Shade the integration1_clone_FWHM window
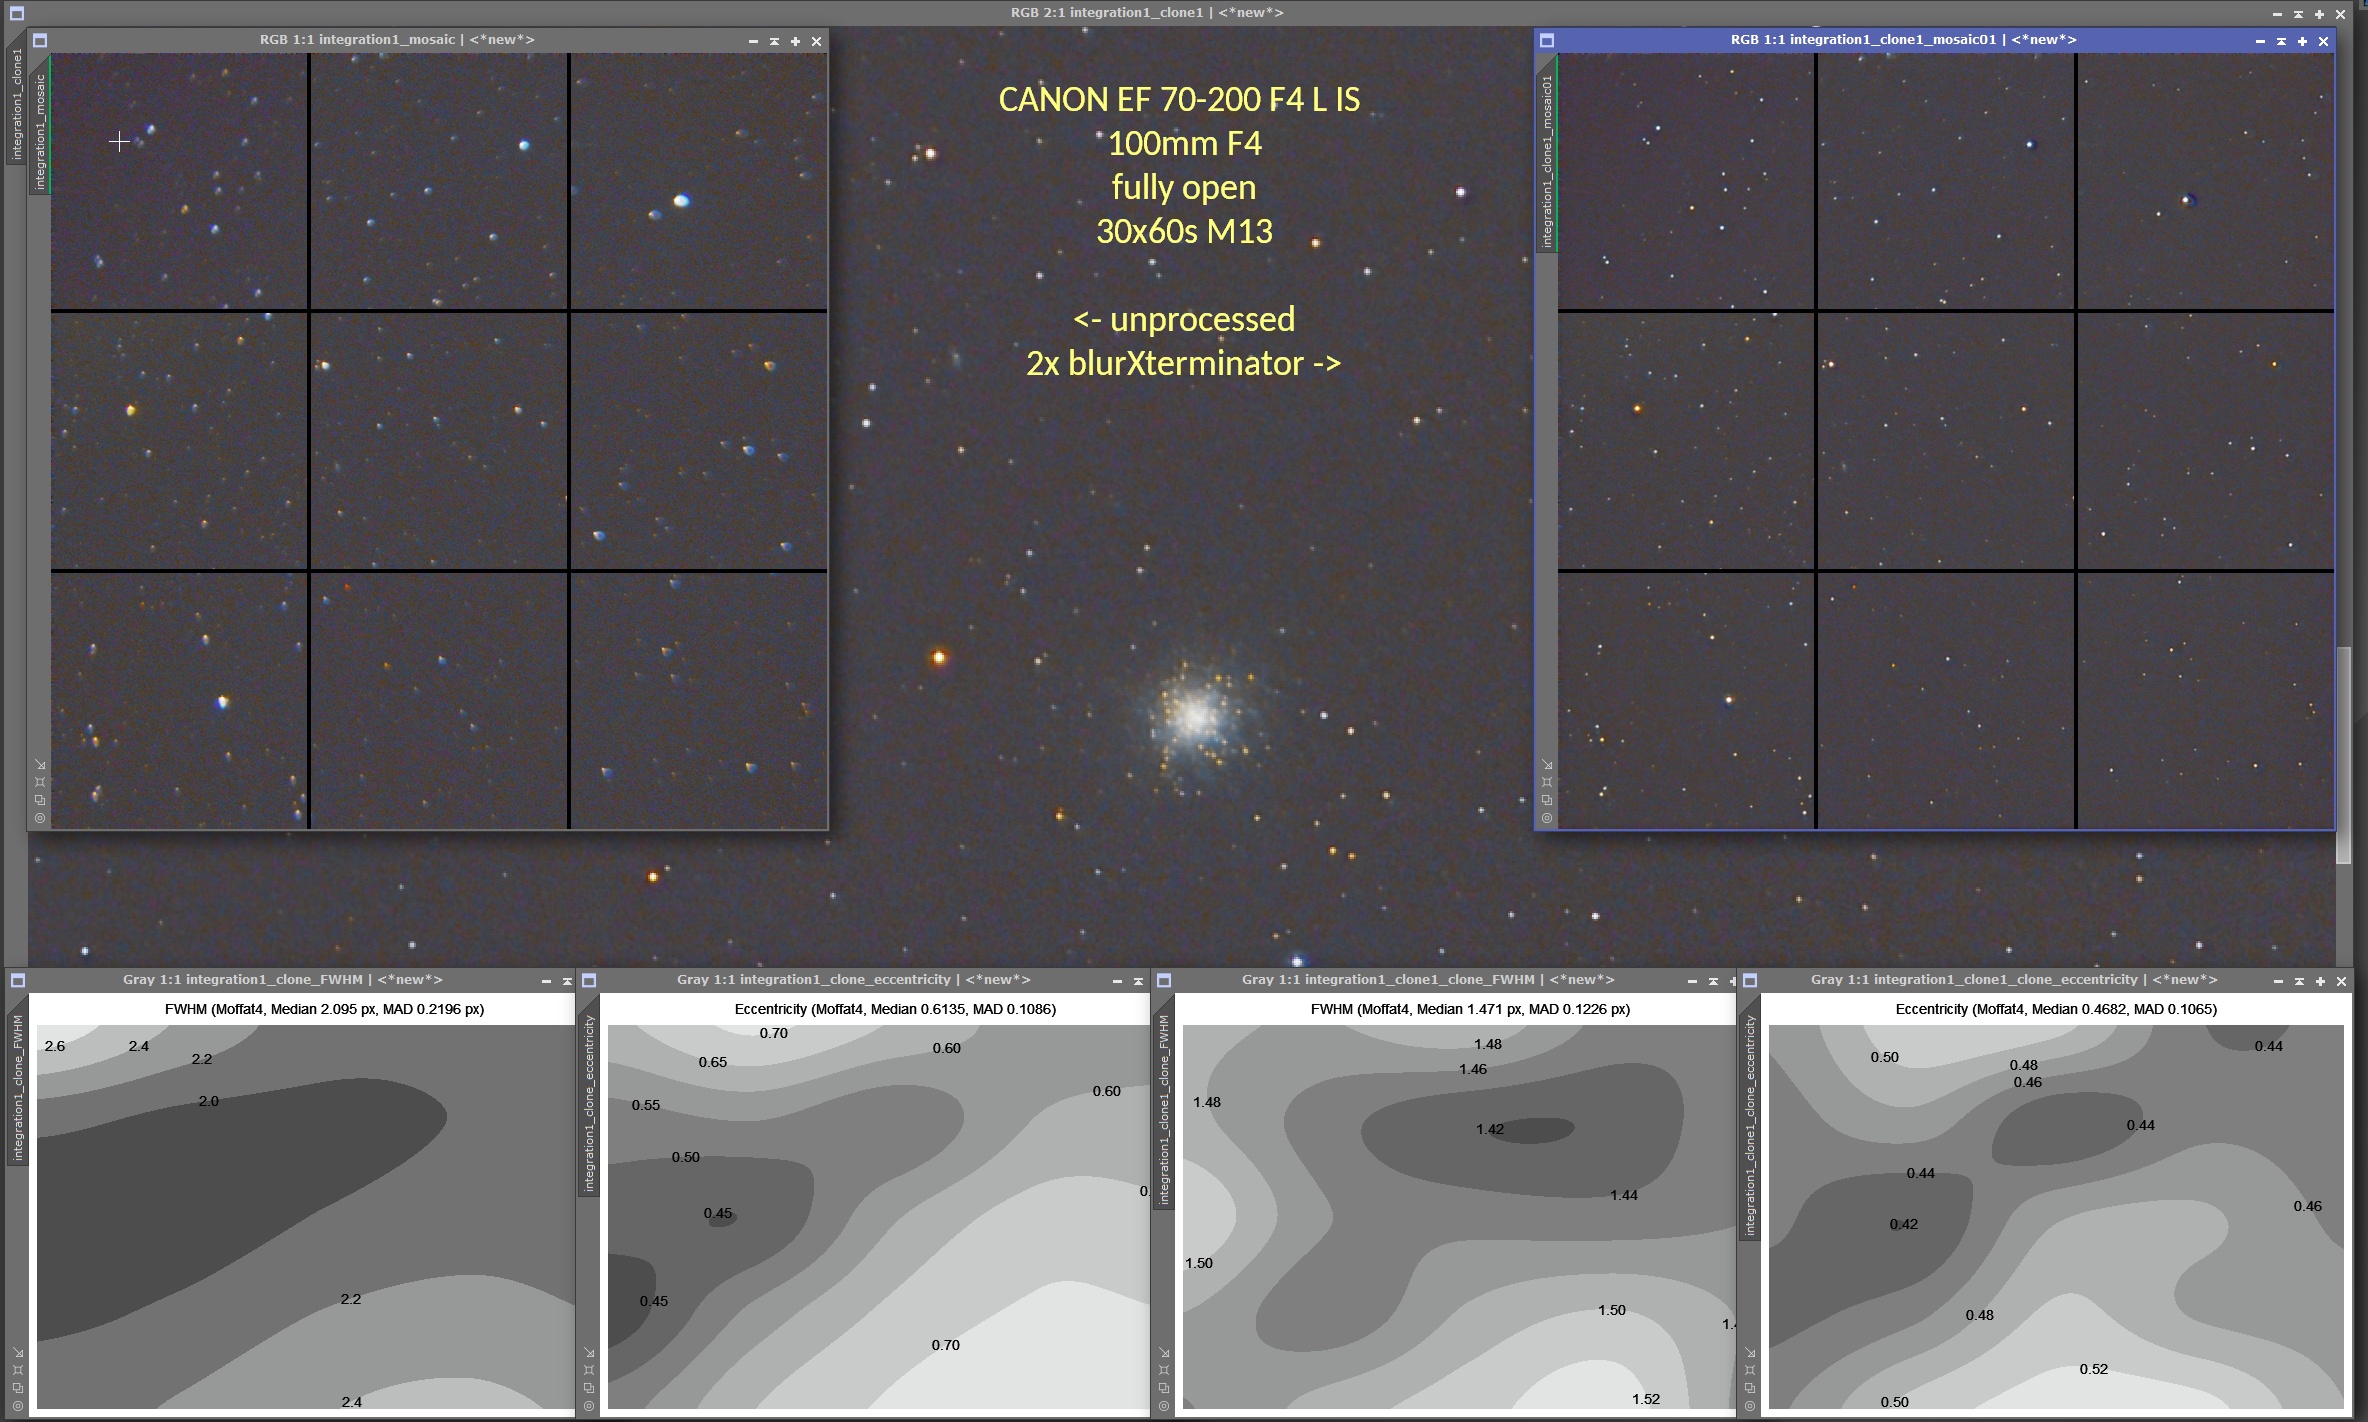This screenshot has width=2368, height=1422. point(567,981)
